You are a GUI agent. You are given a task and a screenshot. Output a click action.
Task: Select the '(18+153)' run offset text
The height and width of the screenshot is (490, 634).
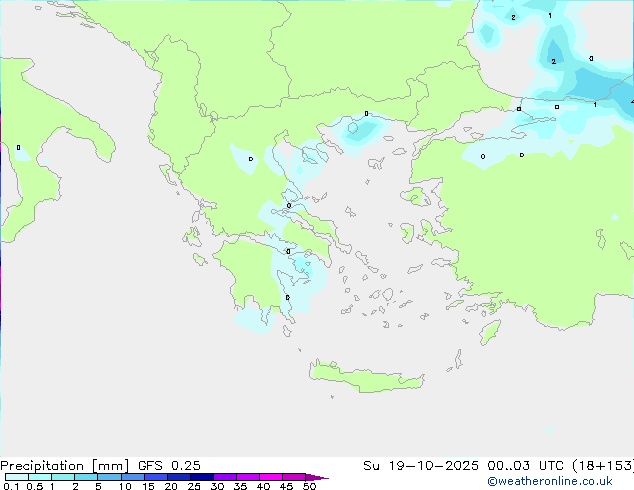[603, 466]
